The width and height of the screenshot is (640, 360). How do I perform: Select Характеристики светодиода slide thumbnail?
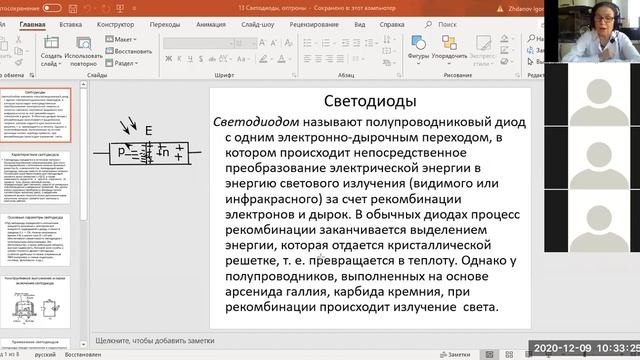36,178
